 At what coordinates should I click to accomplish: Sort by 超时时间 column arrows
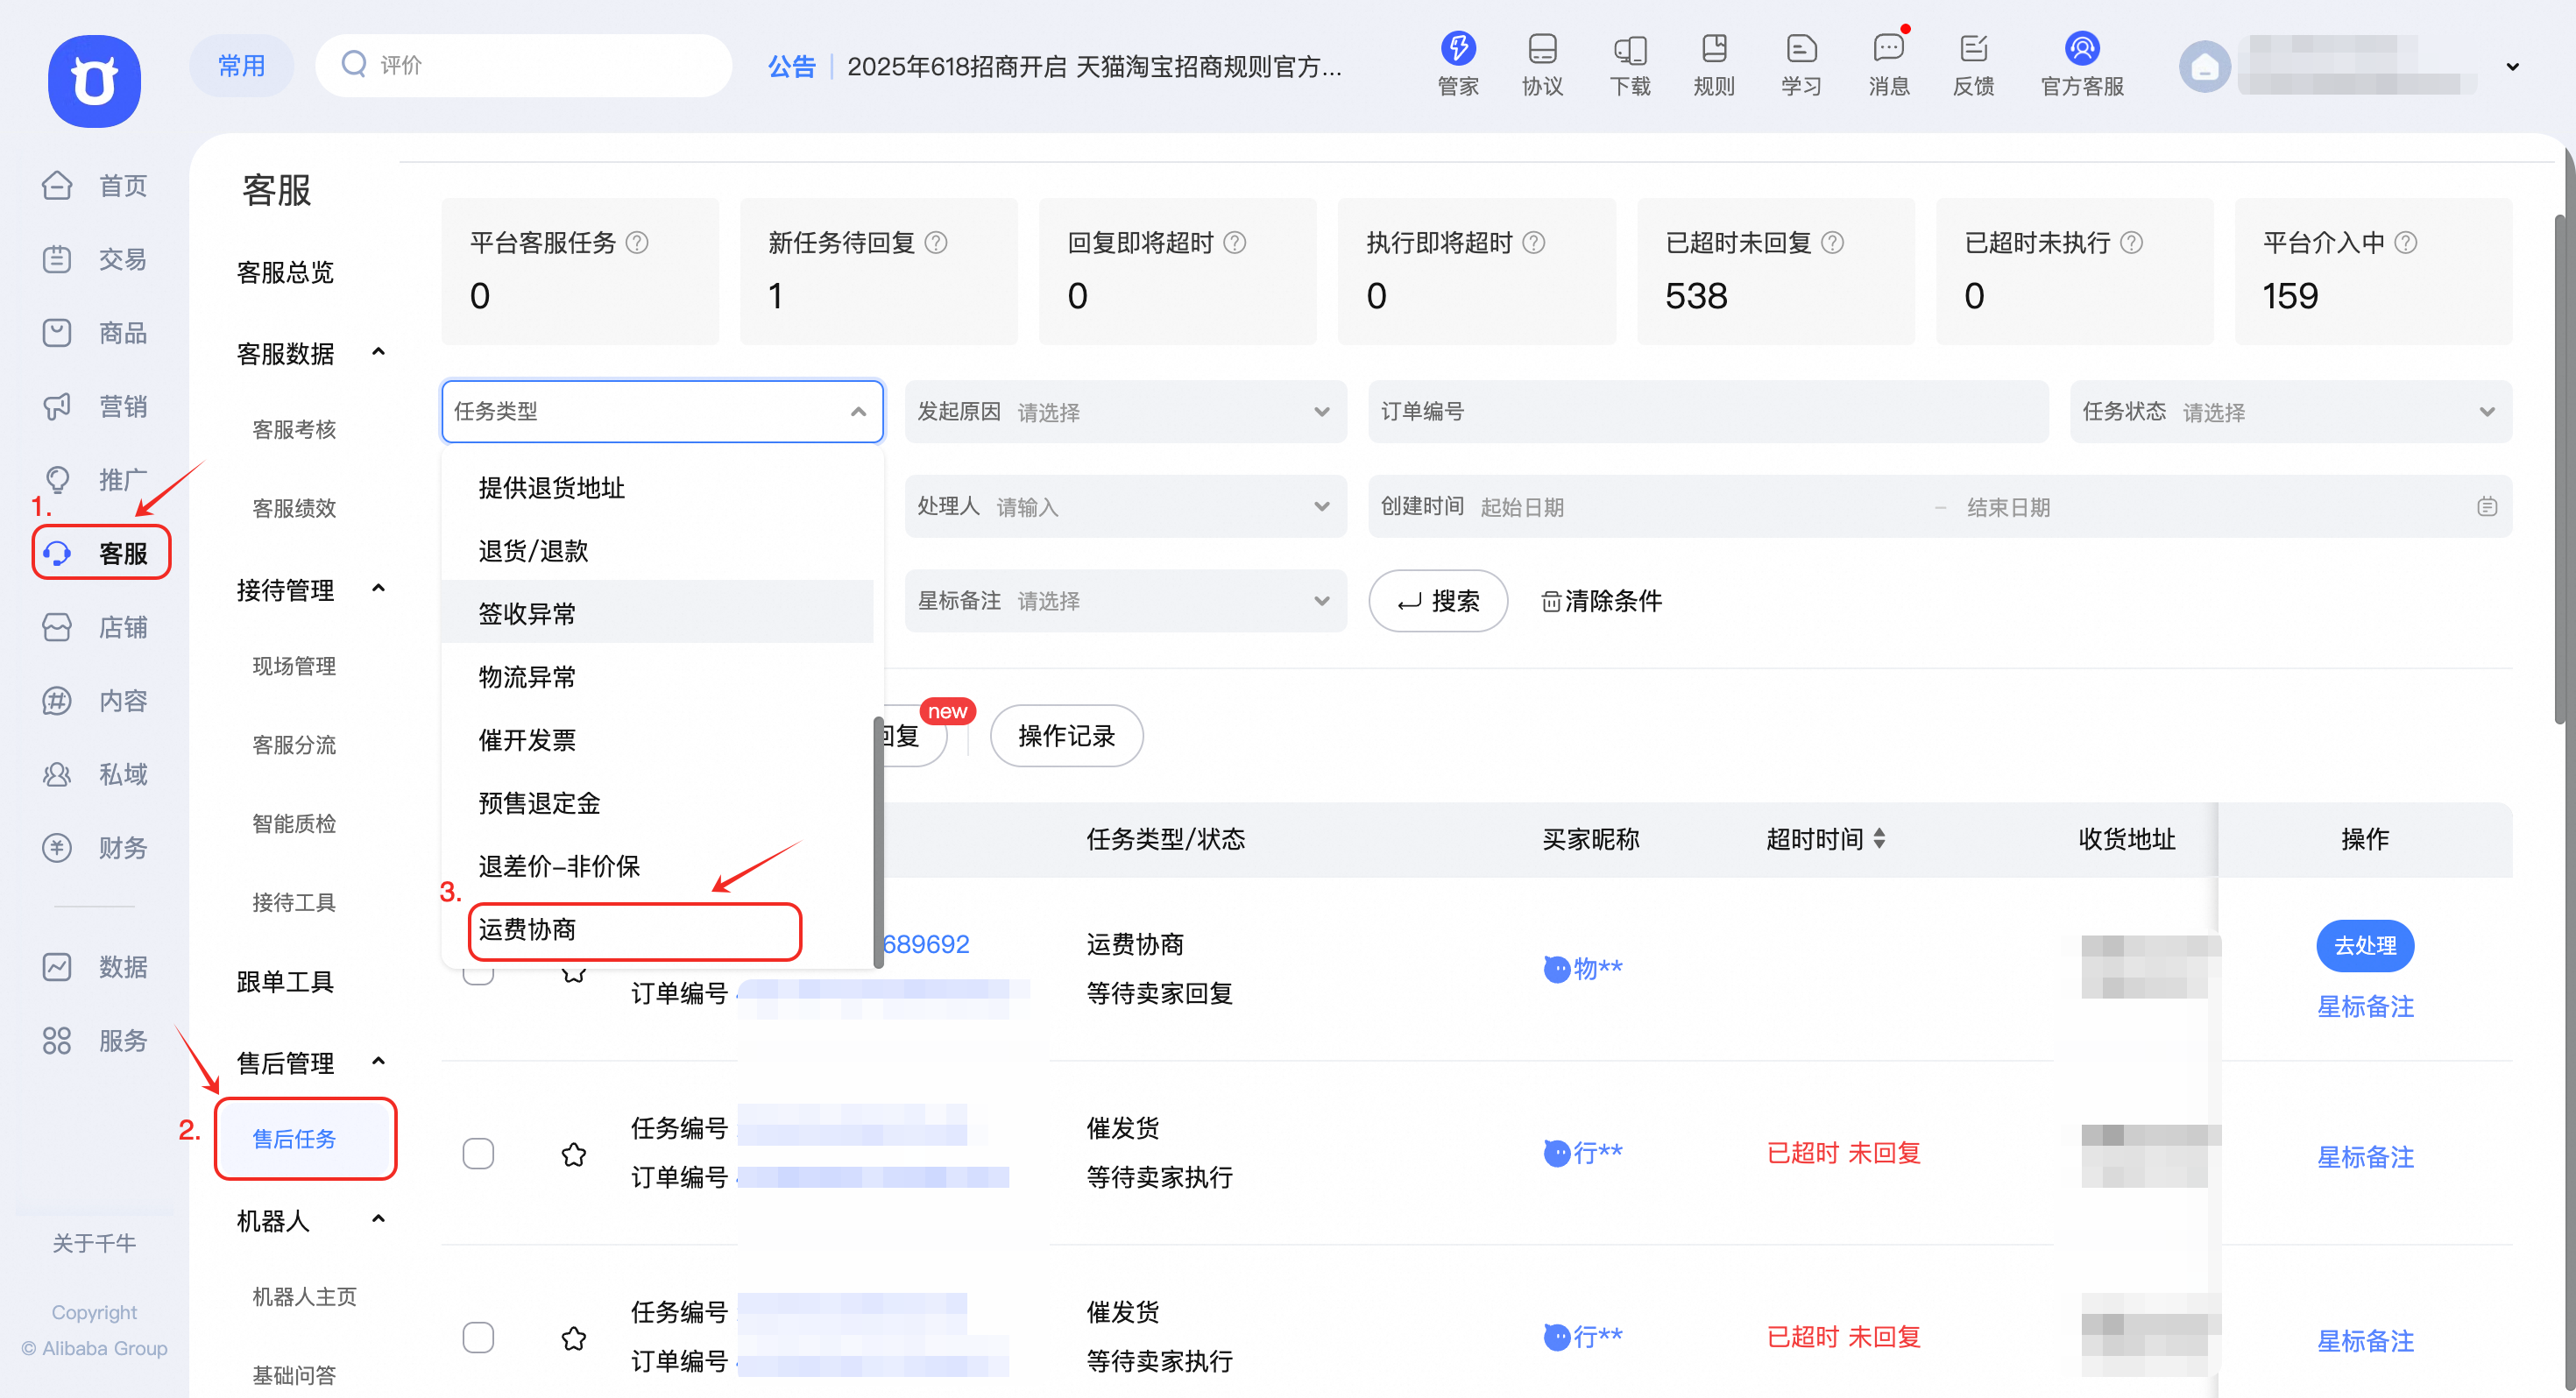click(x=1879, y=838)
